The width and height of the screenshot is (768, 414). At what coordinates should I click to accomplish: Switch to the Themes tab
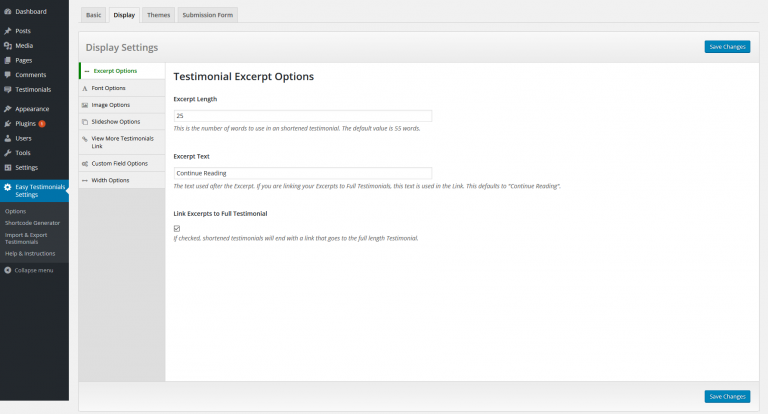pos(158,16)
